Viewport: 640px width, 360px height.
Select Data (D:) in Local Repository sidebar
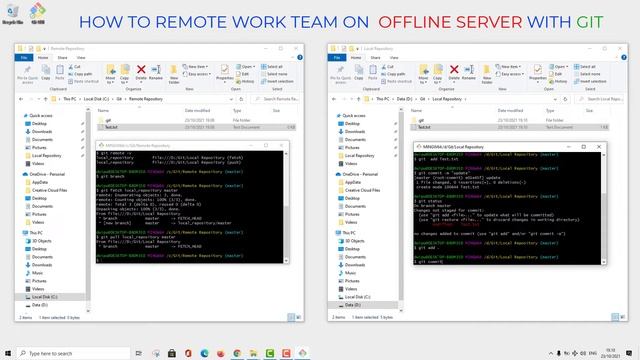353,305
